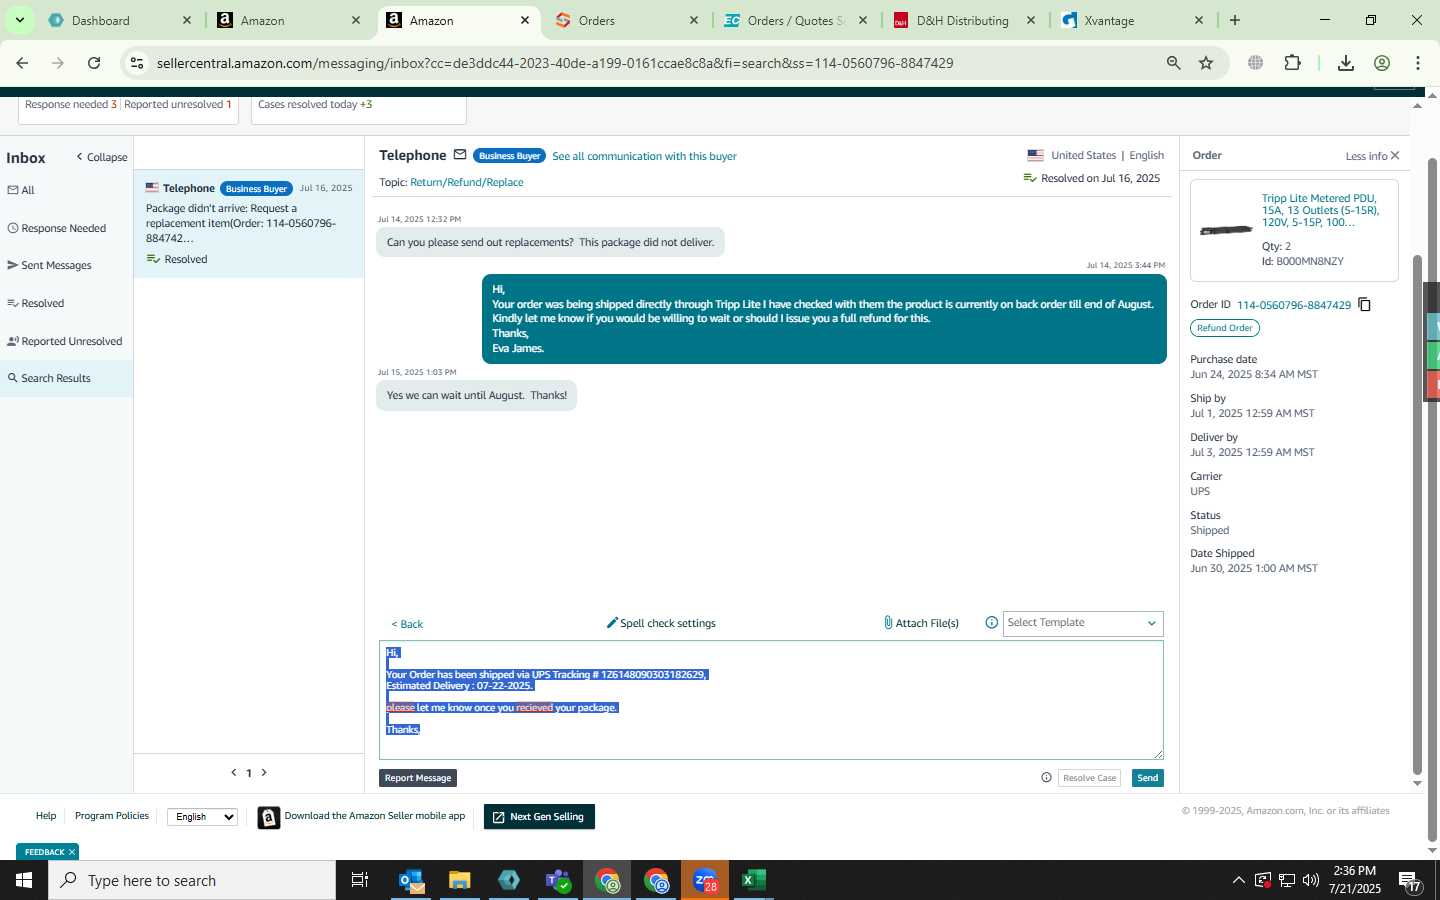Open Microsoft Teams from the taskbar
Screen dimensions: 1440x900
(558, 880)
